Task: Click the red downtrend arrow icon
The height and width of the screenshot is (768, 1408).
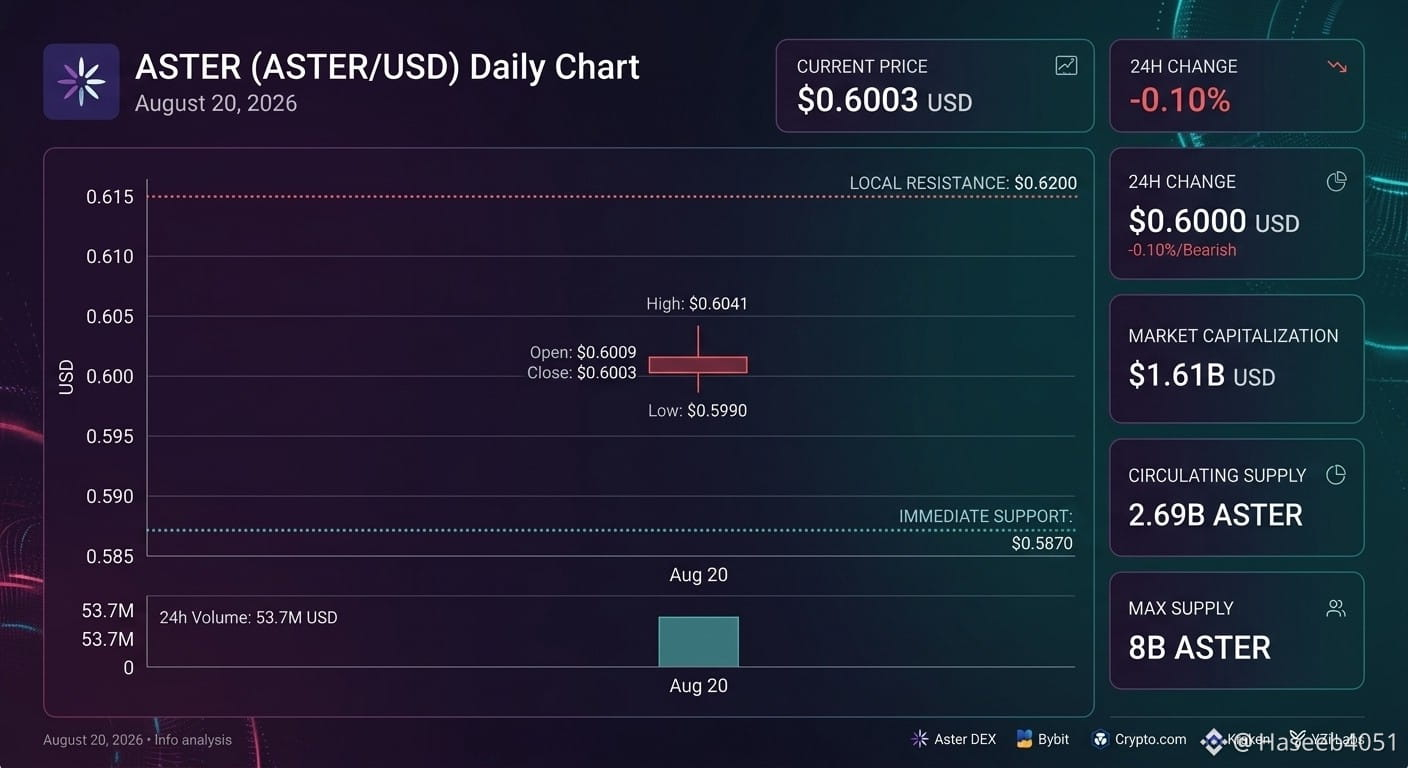Action: tap(1337, 66)
